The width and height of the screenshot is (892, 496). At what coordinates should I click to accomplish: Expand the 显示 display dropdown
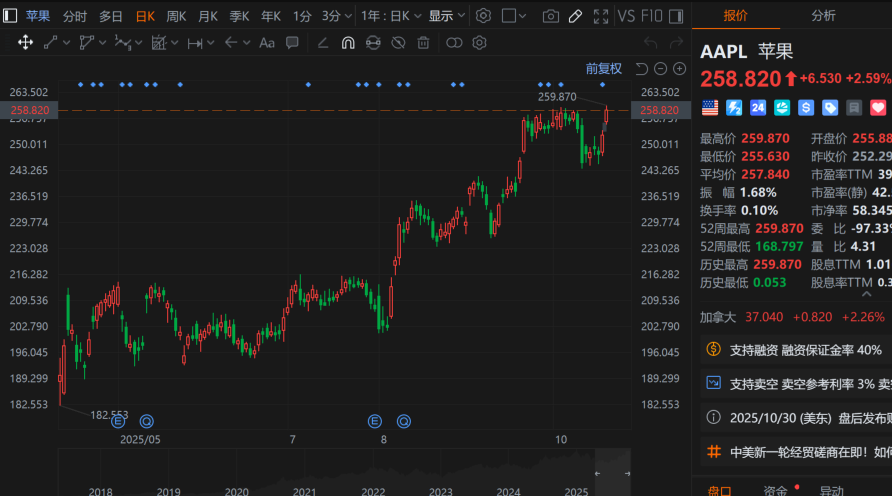(x=446, y=16)
